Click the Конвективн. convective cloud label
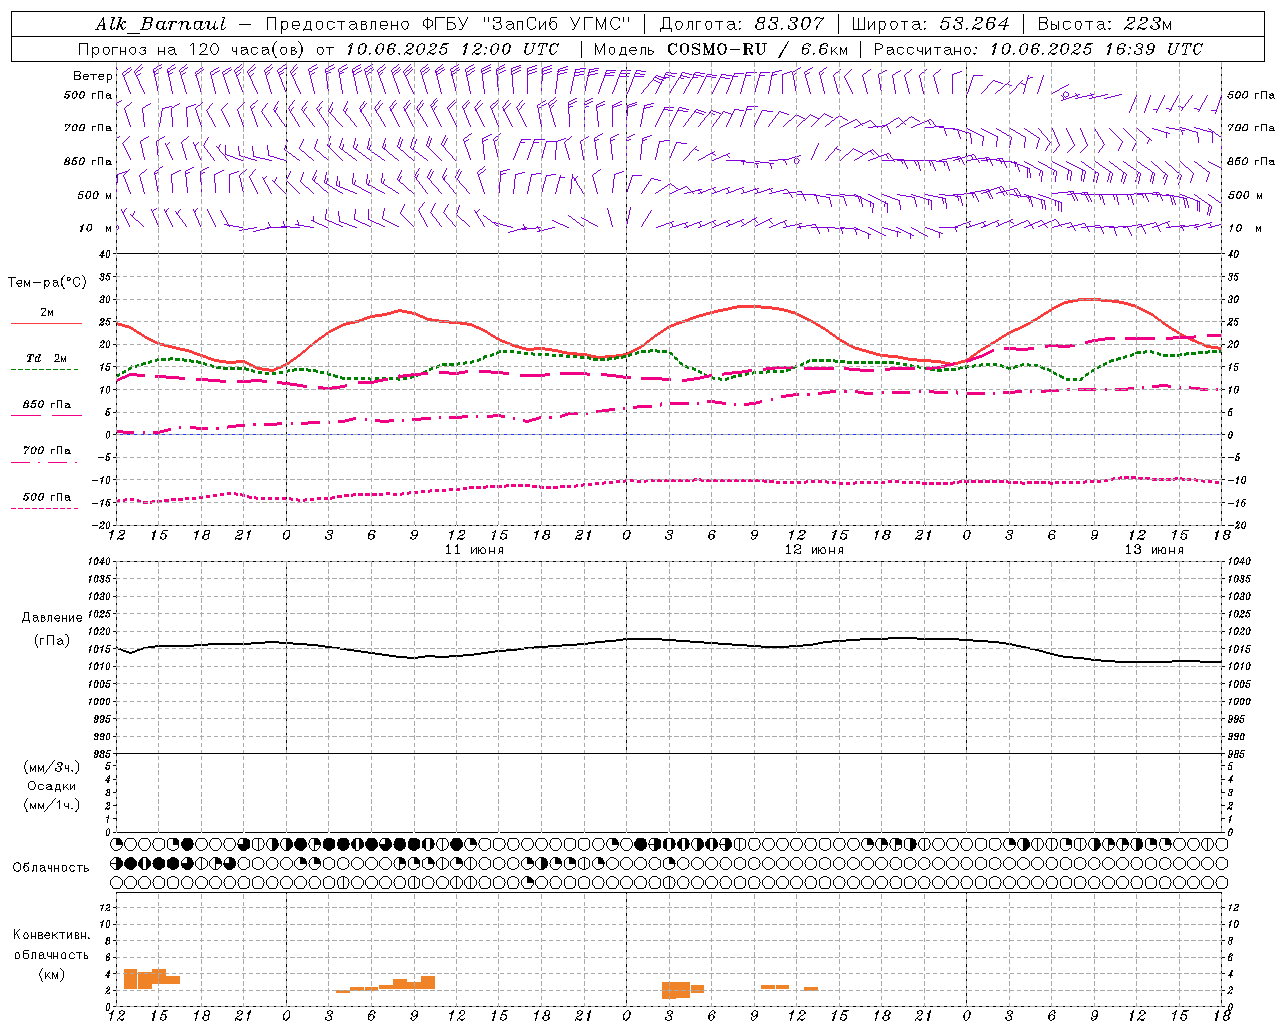This screenshot has width=1280, height=1024. [x=51, y=935]
